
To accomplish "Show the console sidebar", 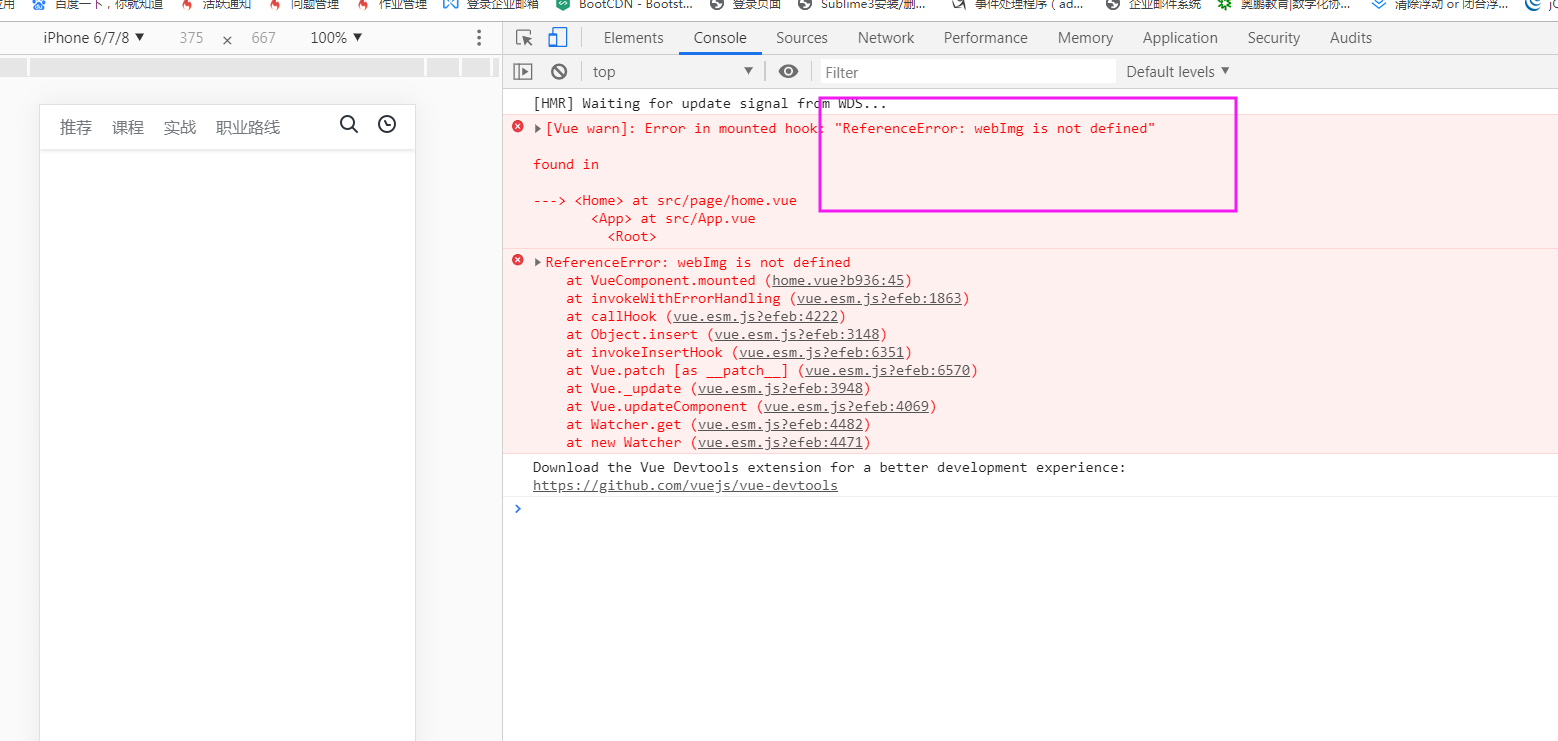I will [523, 72].
